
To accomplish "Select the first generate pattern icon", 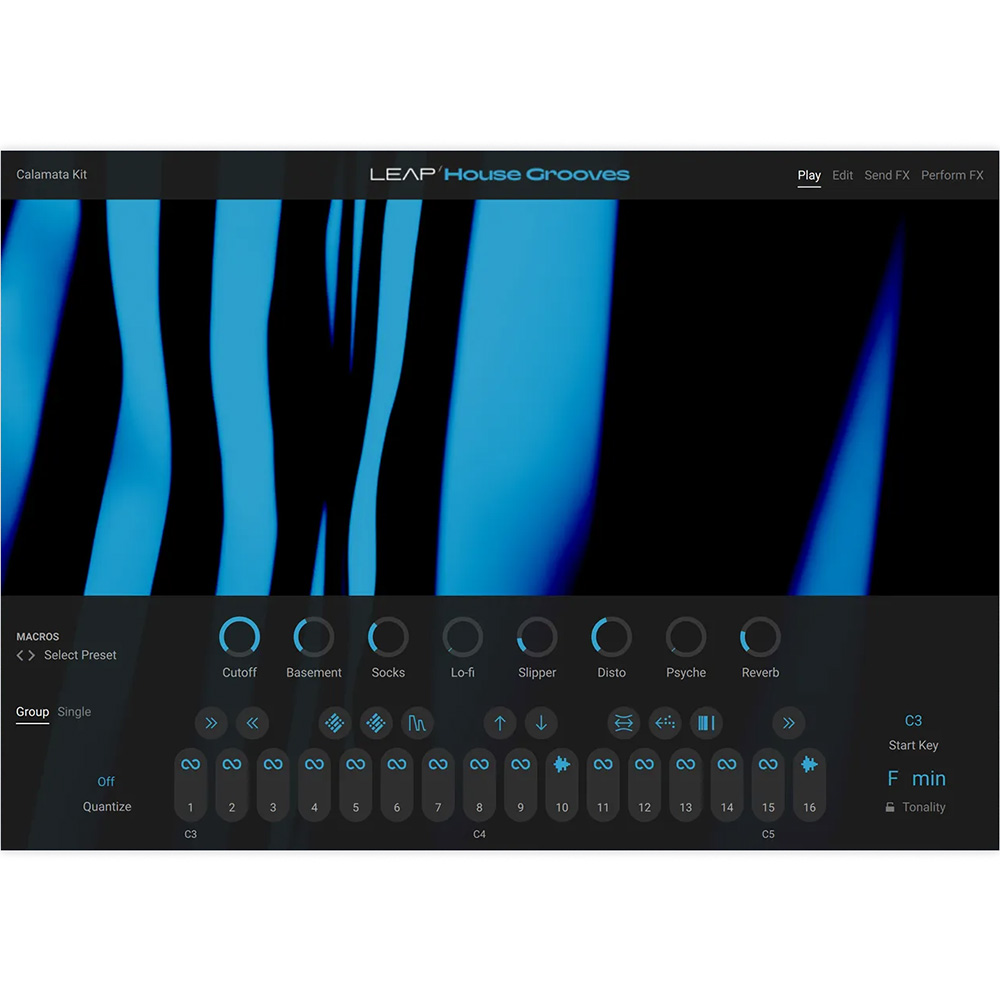I will 334,723.
